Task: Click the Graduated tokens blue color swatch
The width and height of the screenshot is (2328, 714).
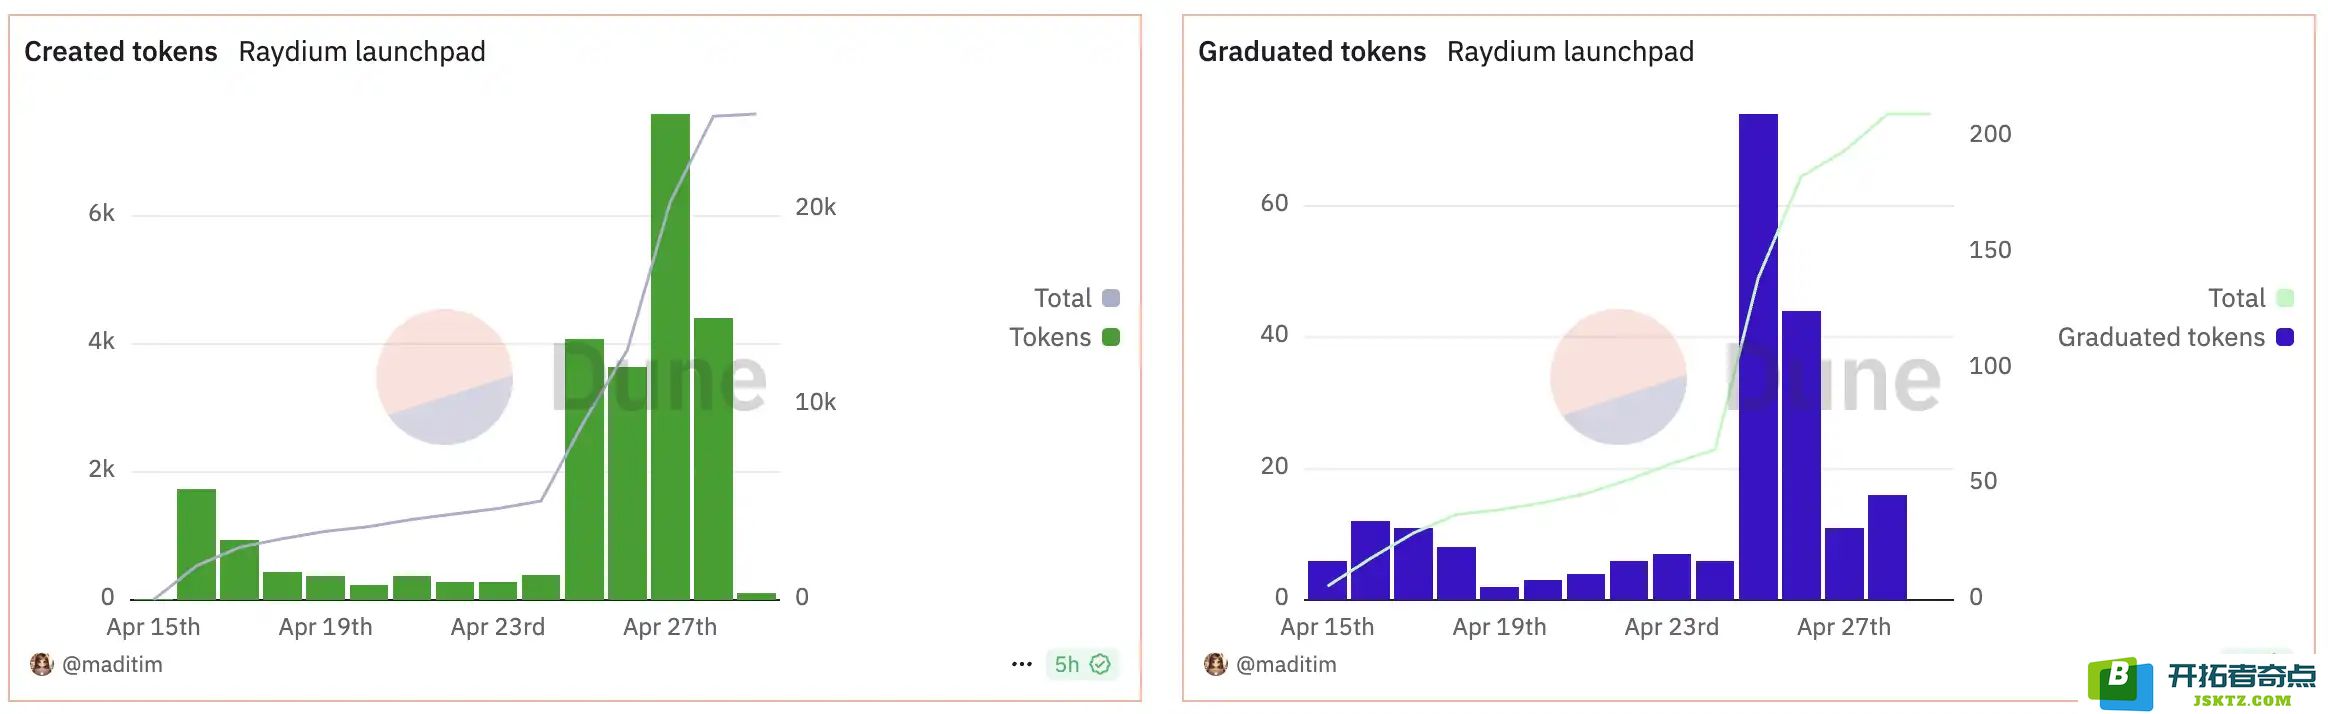Action: [2285, 337]
